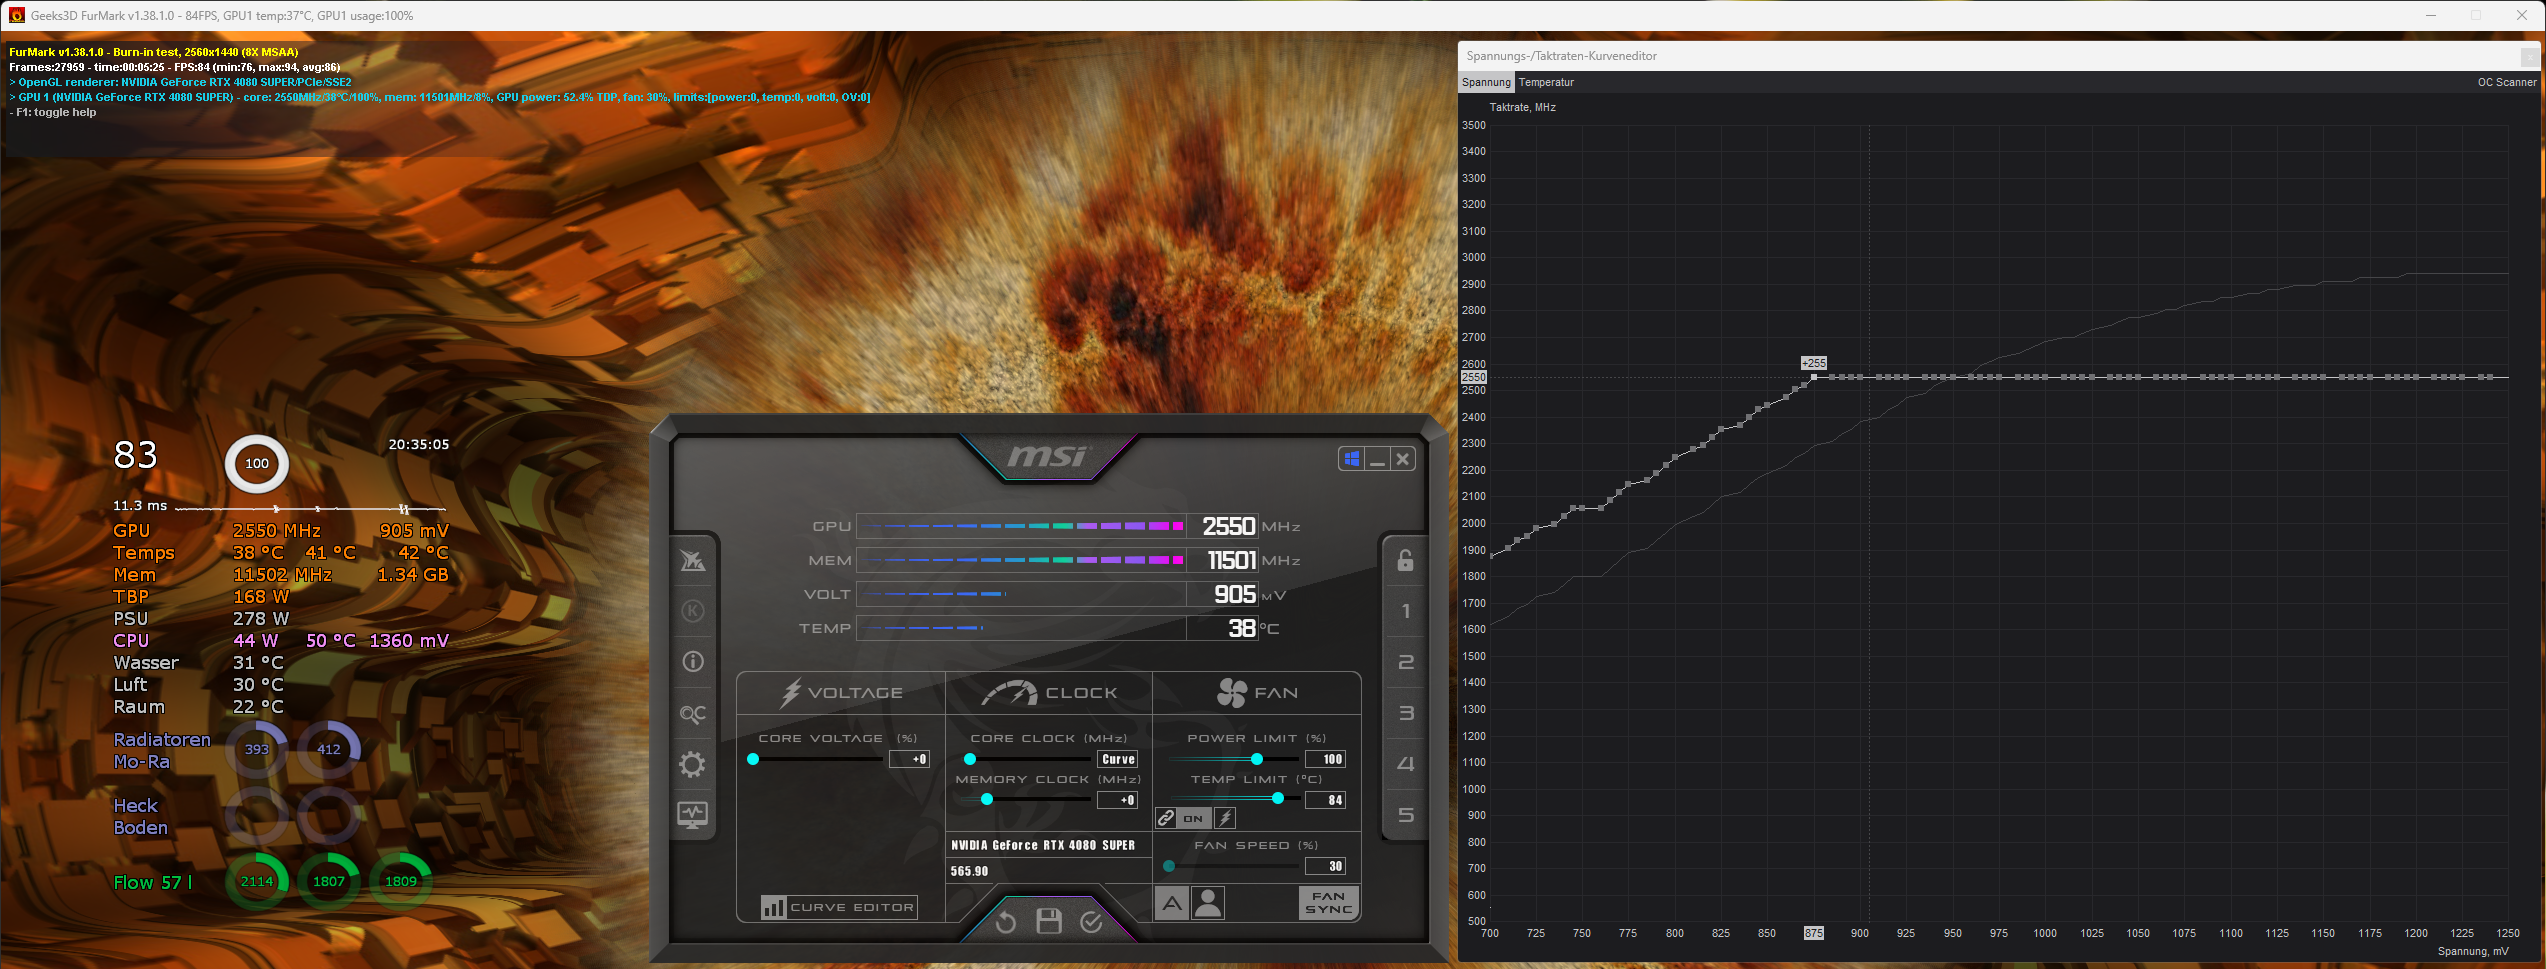Toggle the profile lock padlock icon

tap(1405, 560)
